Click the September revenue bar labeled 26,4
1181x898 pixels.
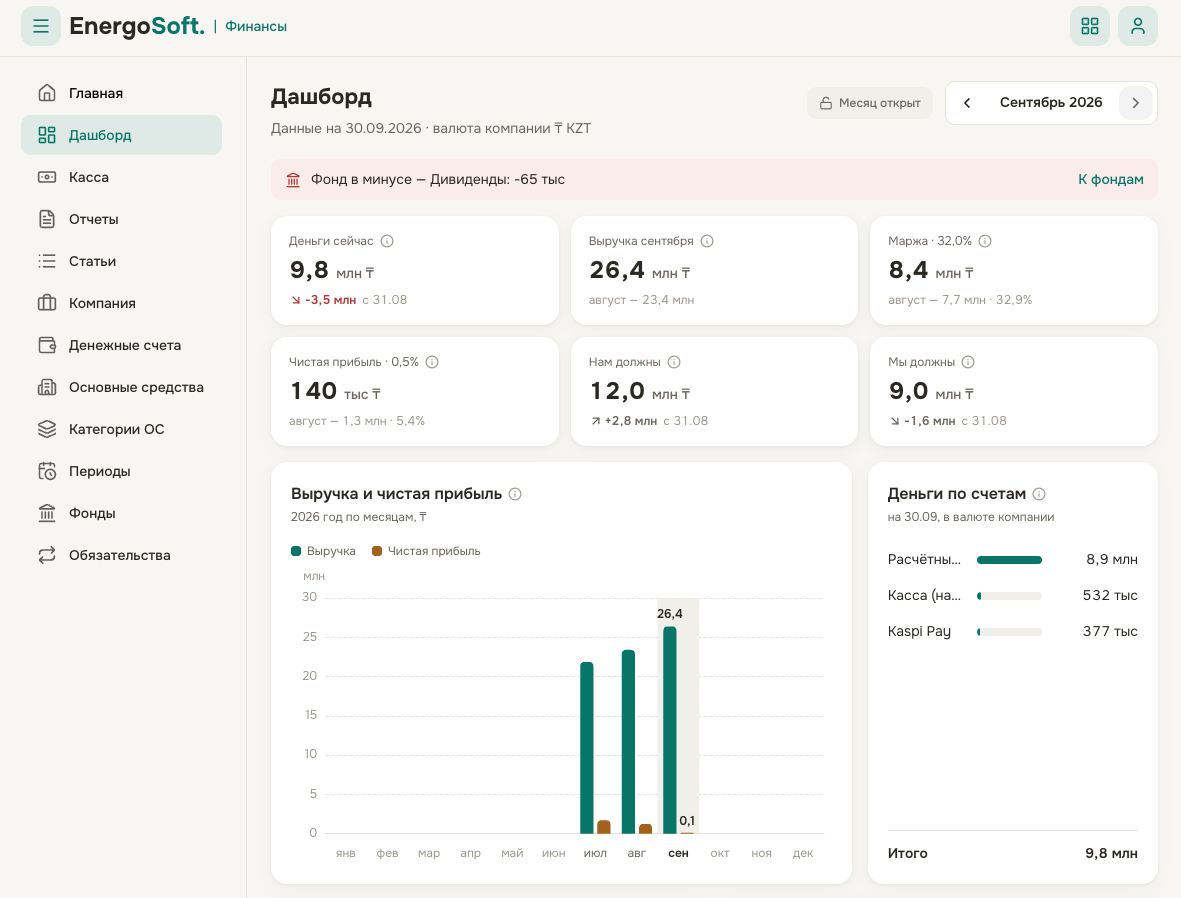click(x=670, y=730)
